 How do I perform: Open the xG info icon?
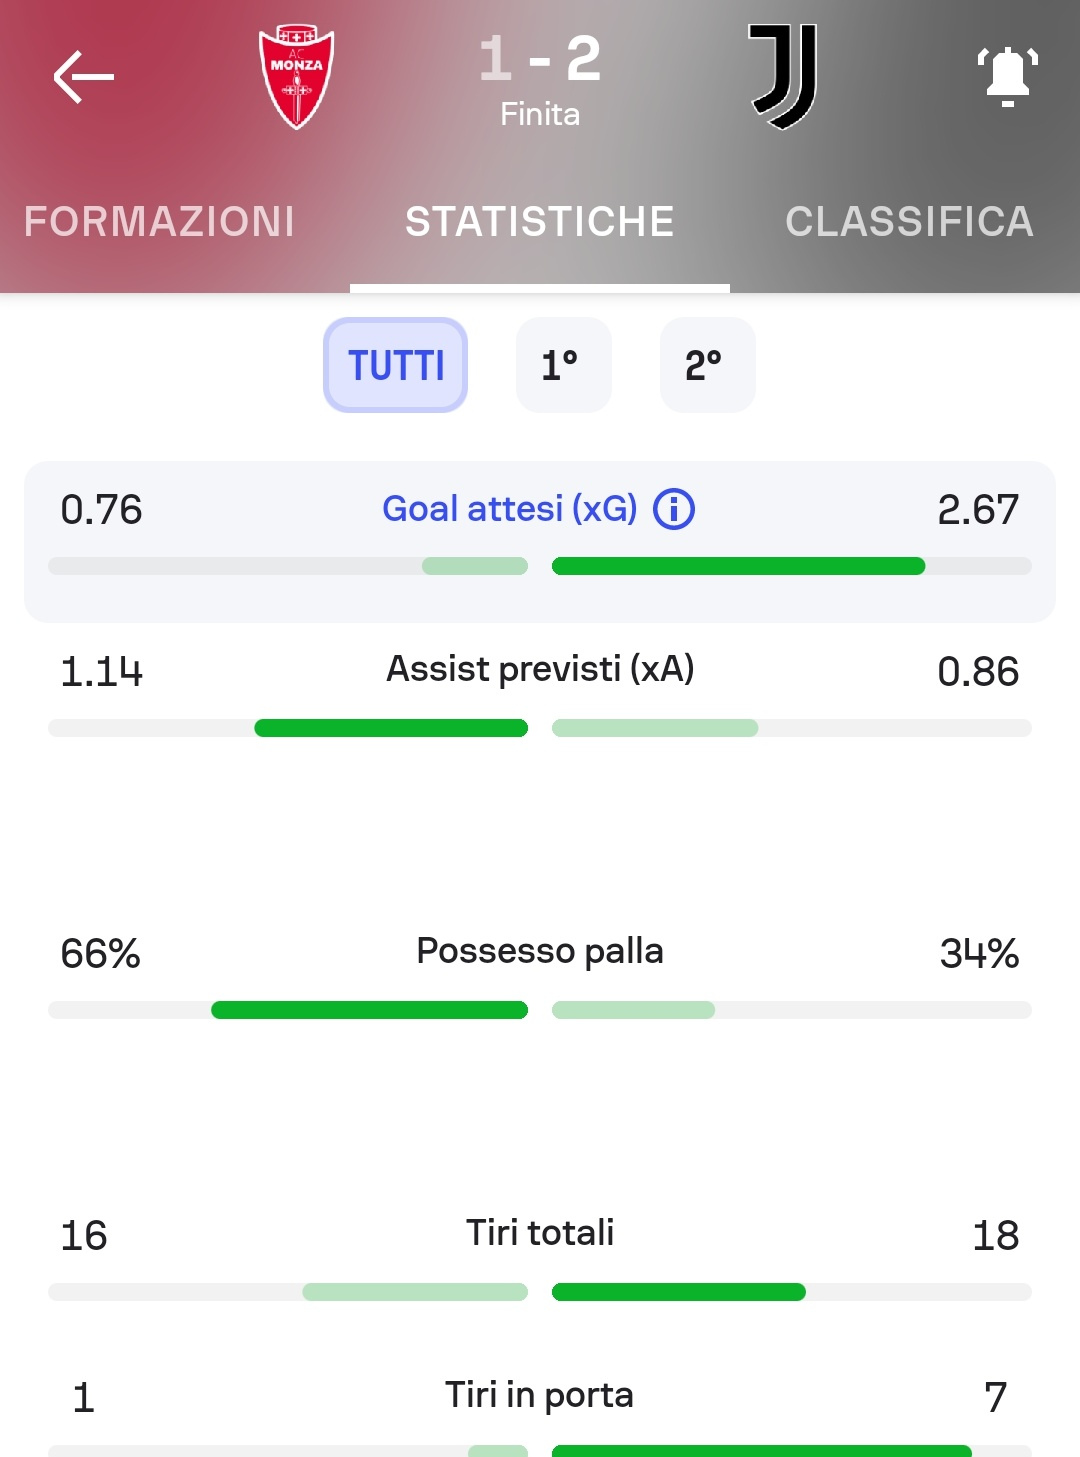click(674, 509)
